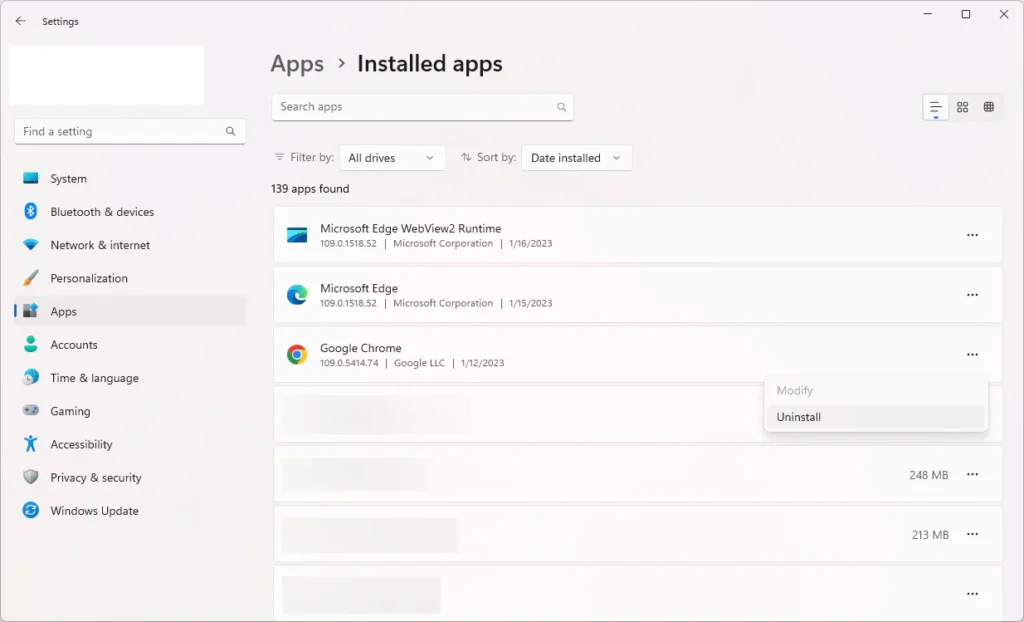Go to Bluetooth & devices settings
Image resolution: width=1024 pixels, height=622 pixels.
coord(102,212)
